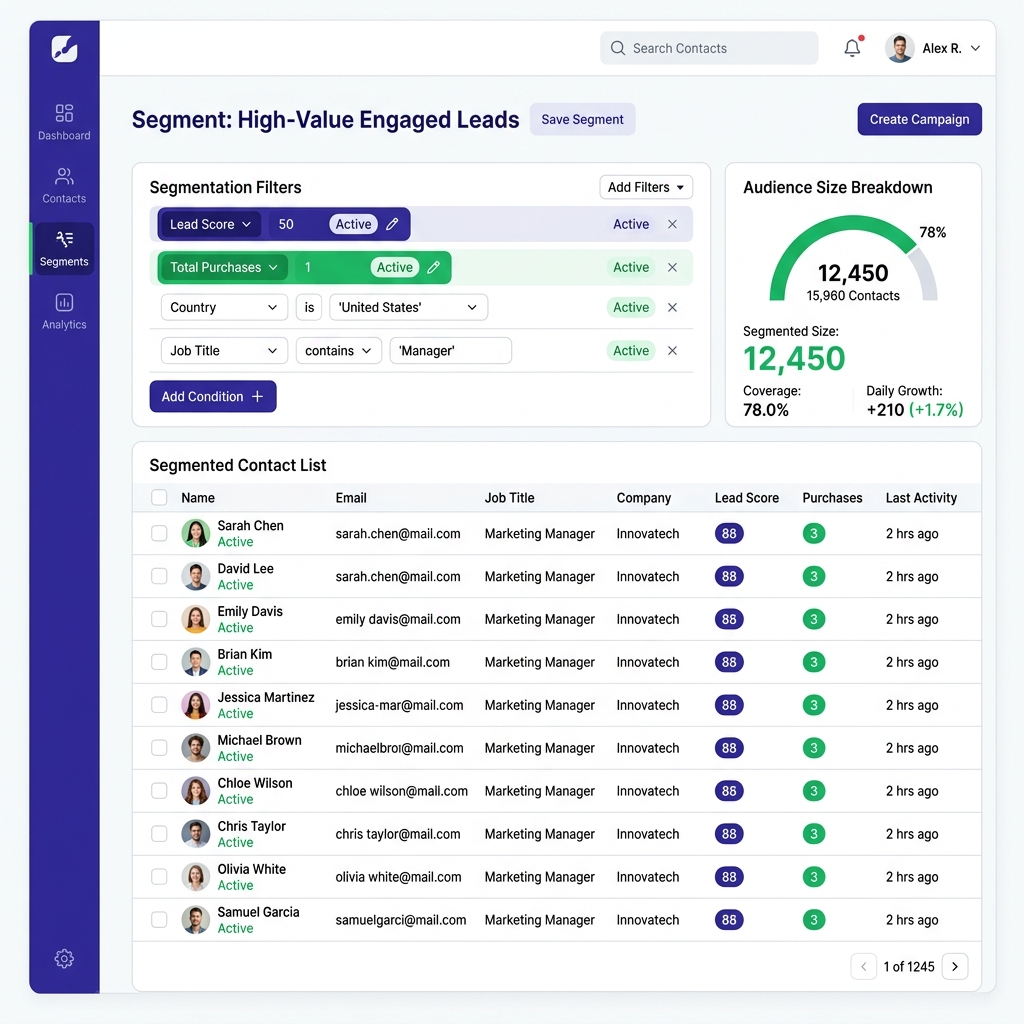Click the Add Condition button
Image resolution: width=1024 pixels, height=1024 pixels.
tap(213, 396)
